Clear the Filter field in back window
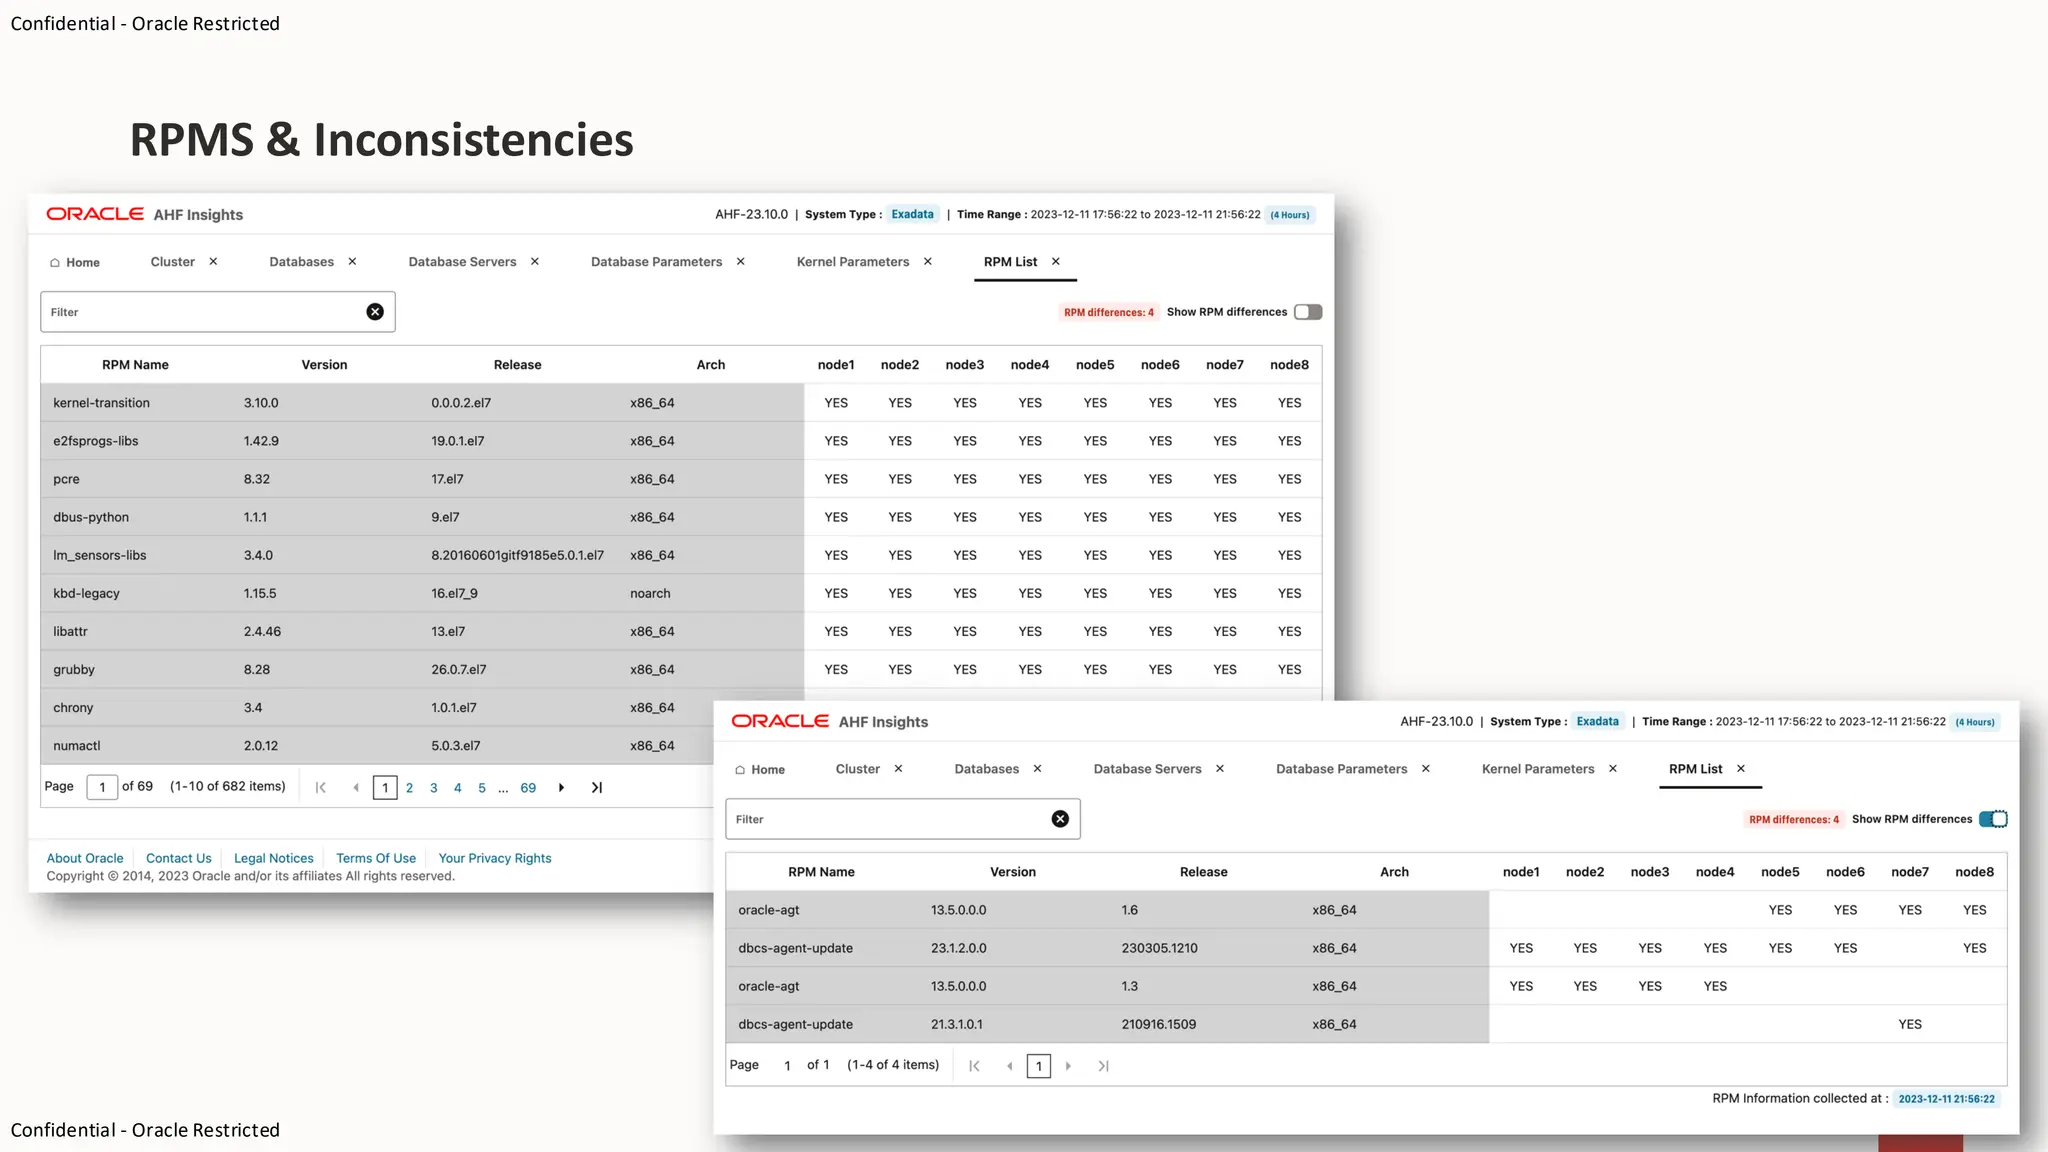This screenshot has width=2048, height=1152. tap(375, 312)
